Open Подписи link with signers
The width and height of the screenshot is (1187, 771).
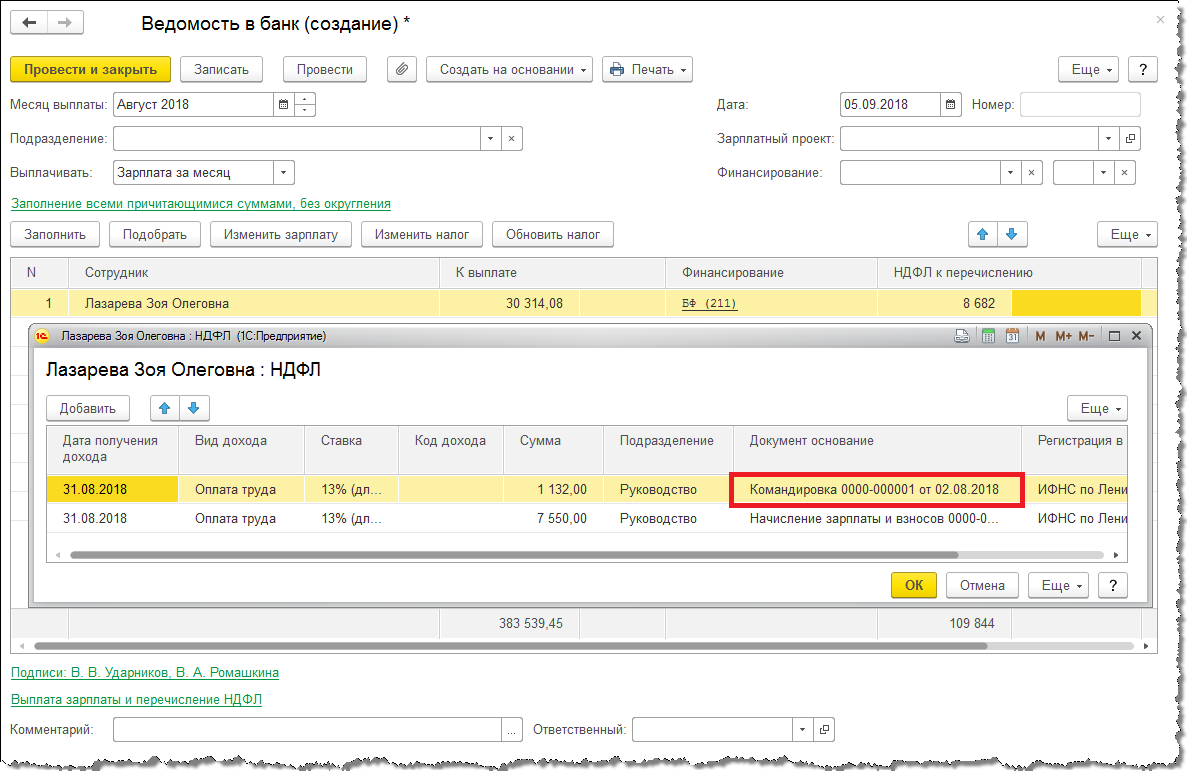point(145,673)
